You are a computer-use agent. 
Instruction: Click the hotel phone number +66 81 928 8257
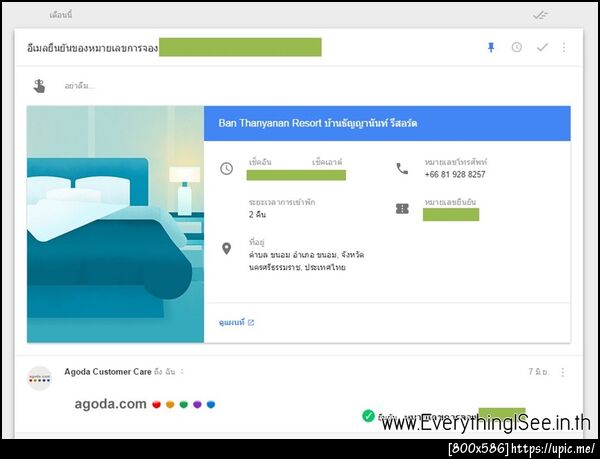tap(455, 174)
